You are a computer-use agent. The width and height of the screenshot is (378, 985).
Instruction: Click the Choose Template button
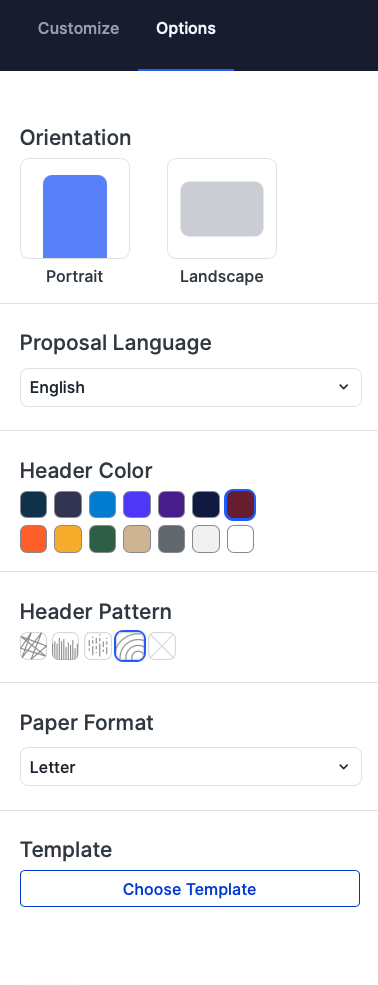pos(190,888)
